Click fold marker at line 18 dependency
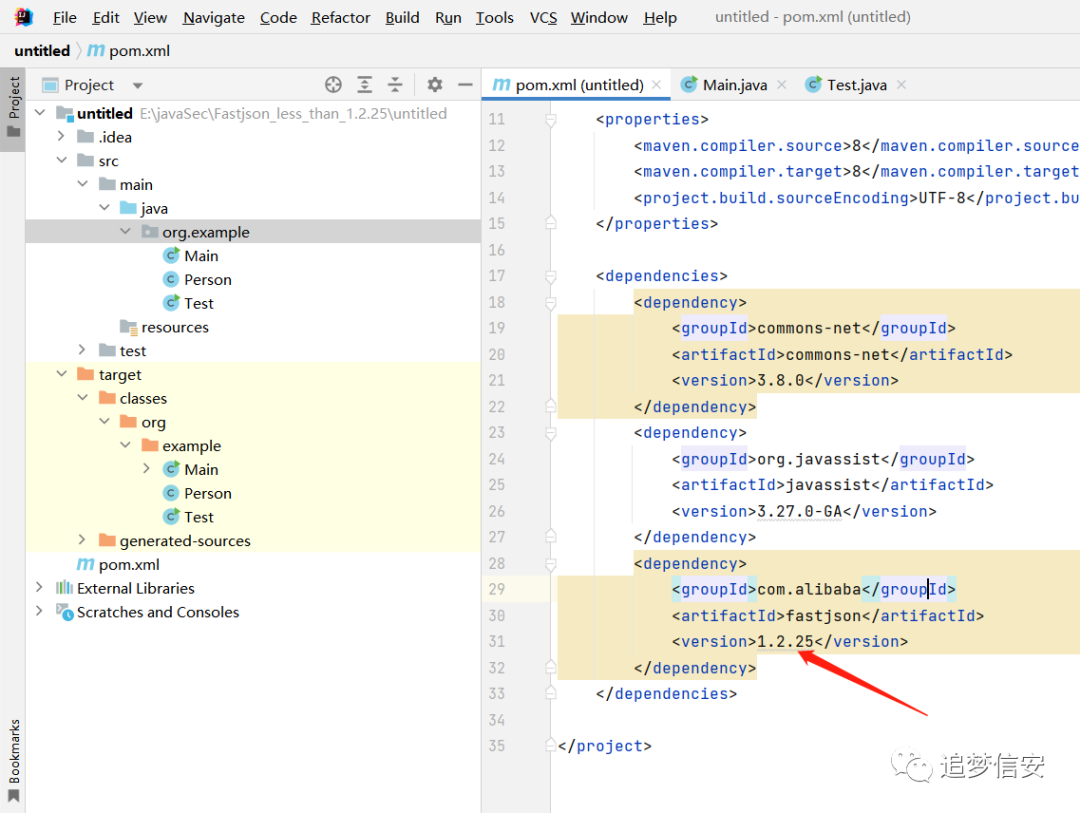 tap(550, 302)
